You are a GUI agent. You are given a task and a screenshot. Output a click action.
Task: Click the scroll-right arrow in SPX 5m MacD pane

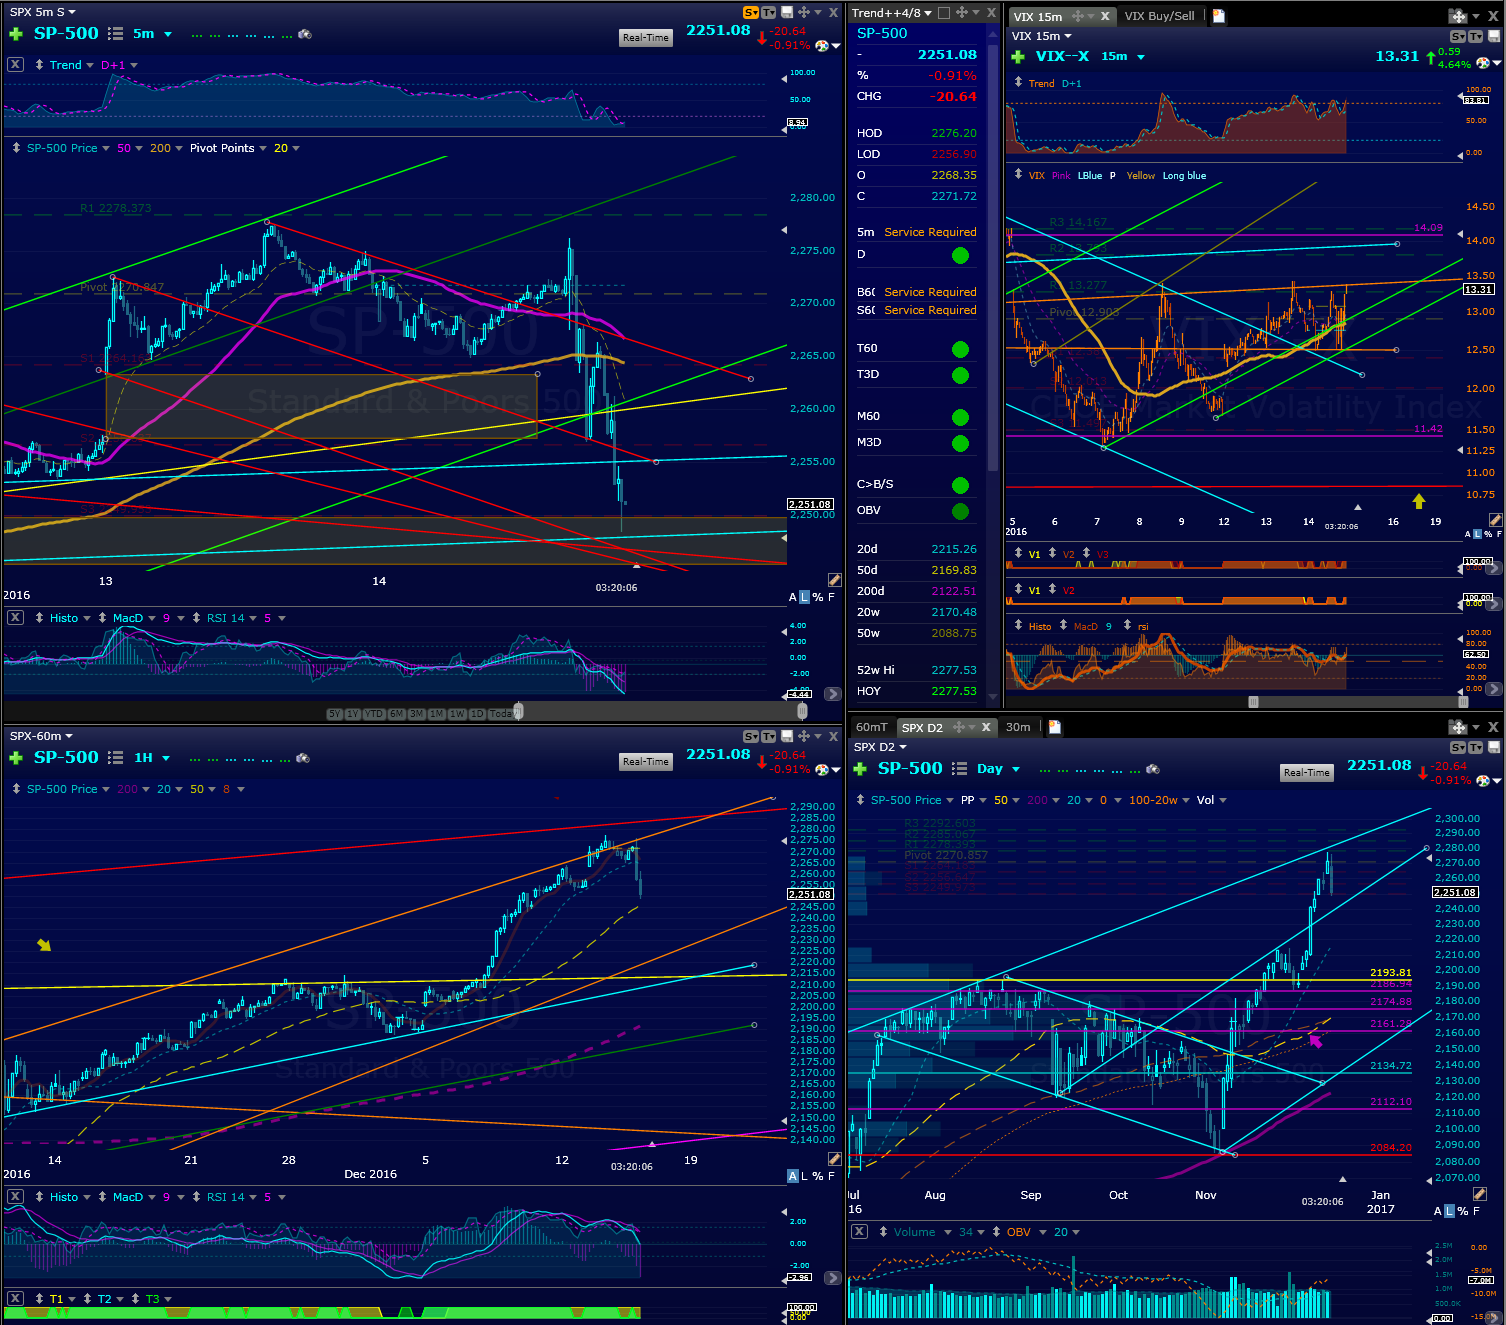832,693
